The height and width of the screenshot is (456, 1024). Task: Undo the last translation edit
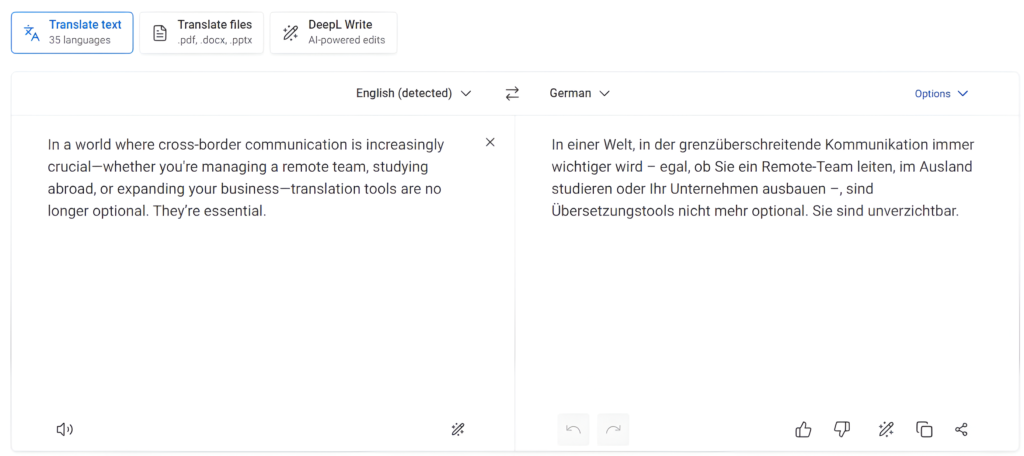573,429
